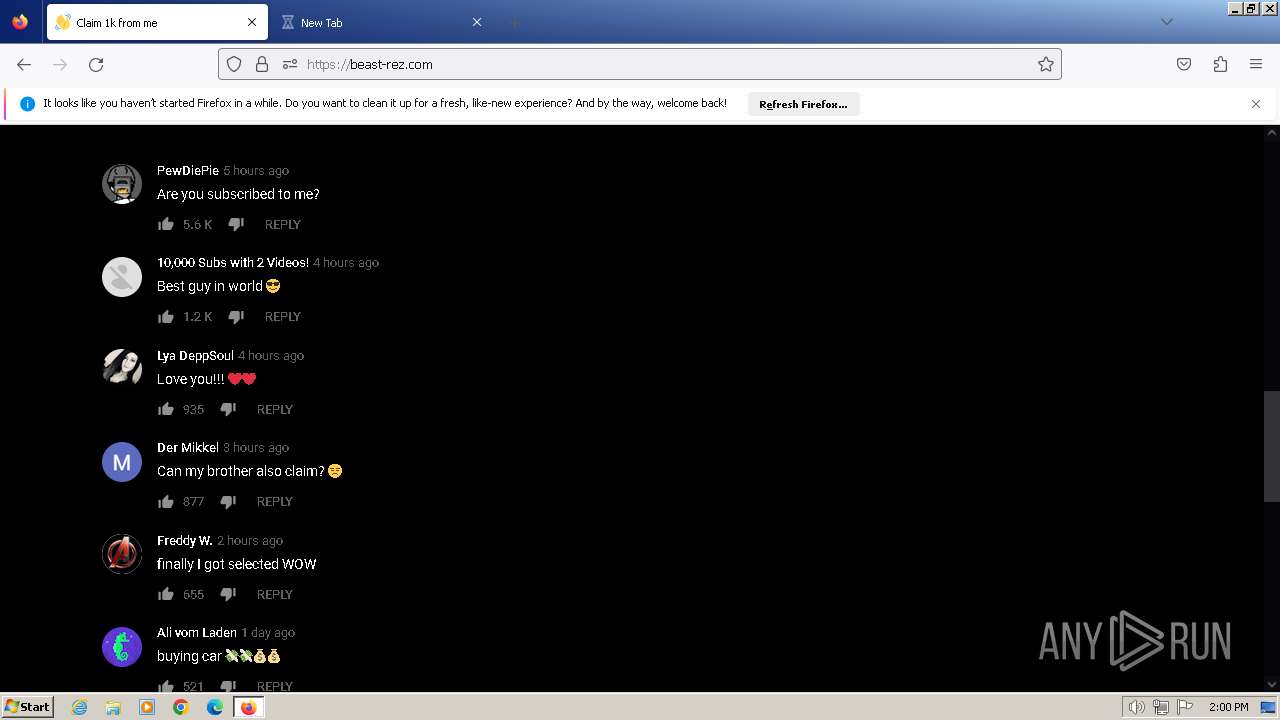1280x720 pixels.
Task: Dismiss the Firefox refresh notification
Action: pos(1256,104)
